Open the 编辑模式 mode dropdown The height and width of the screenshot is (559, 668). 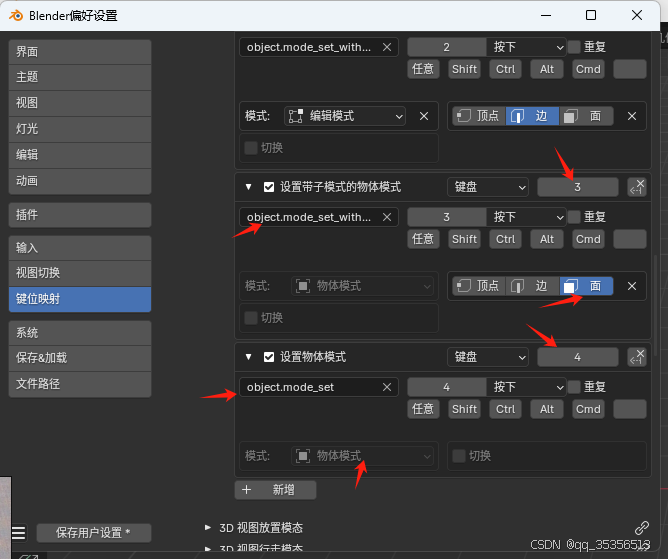[345, 116]
